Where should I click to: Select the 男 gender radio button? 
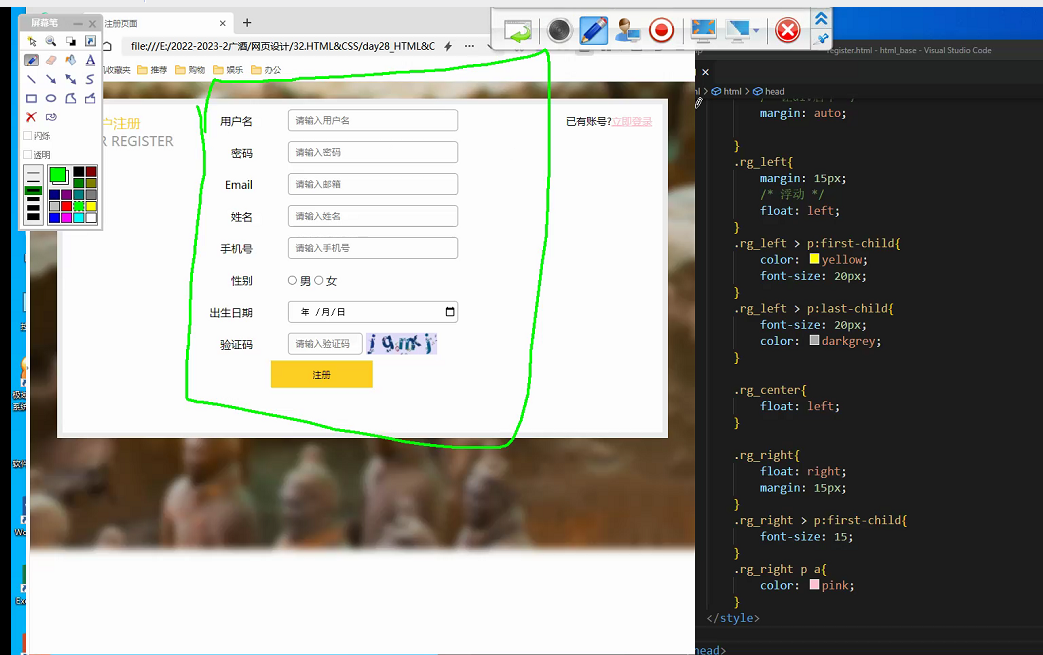[x=293, y=281]
